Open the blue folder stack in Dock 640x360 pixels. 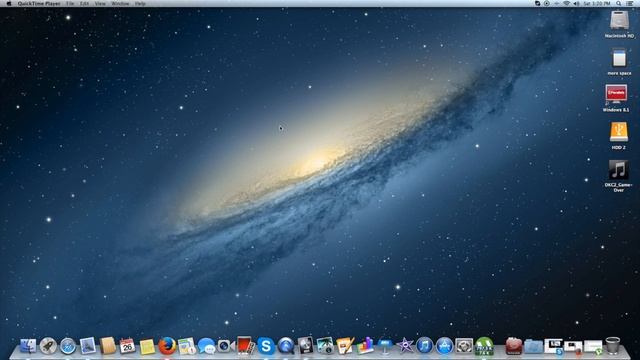coord(533,347)
